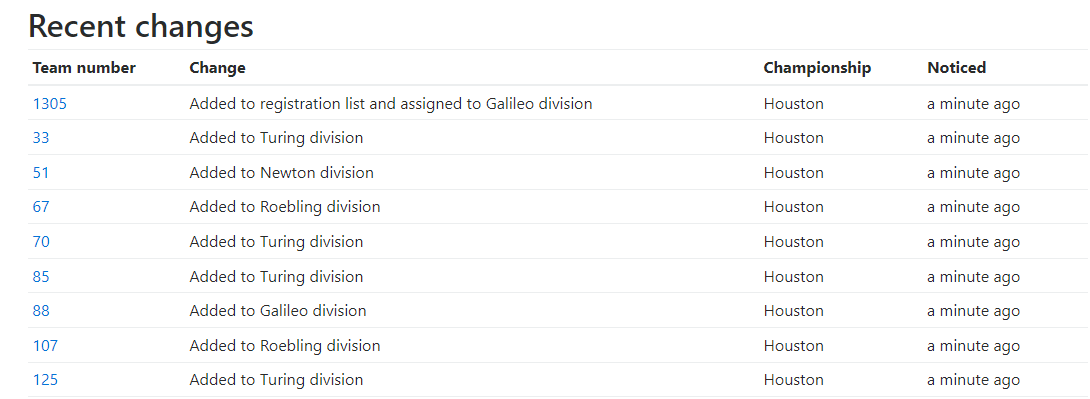Click the Recent changes heading
1090x399 pixels.
pyautogui.click(x=141, y=26)
